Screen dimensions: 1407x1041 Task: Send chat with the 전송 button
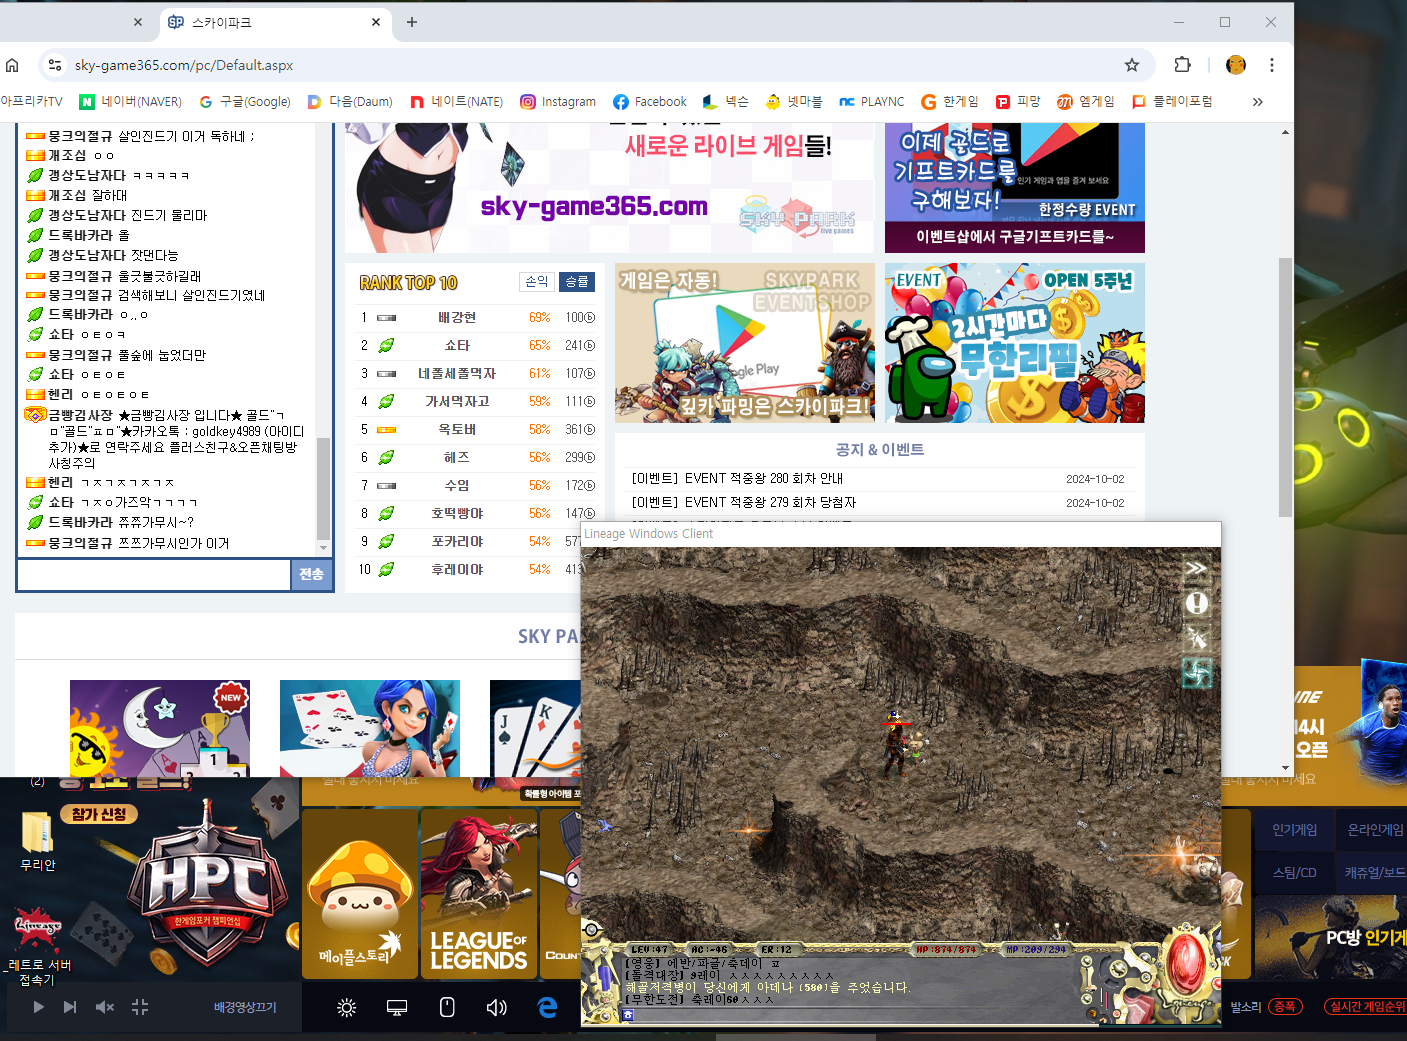tap(311, 575)
